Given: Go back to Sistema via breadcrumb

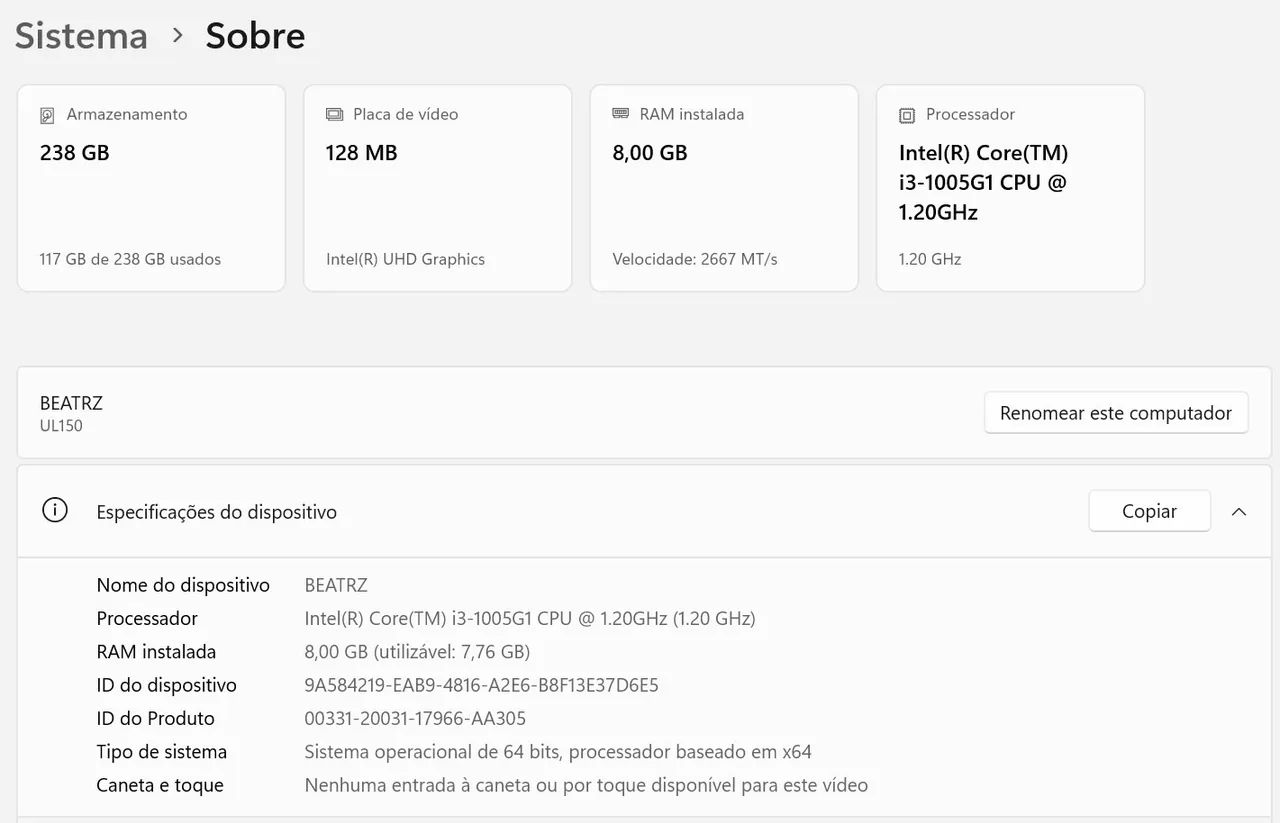Looking at the screenshot, I should [x=81, y=35].
